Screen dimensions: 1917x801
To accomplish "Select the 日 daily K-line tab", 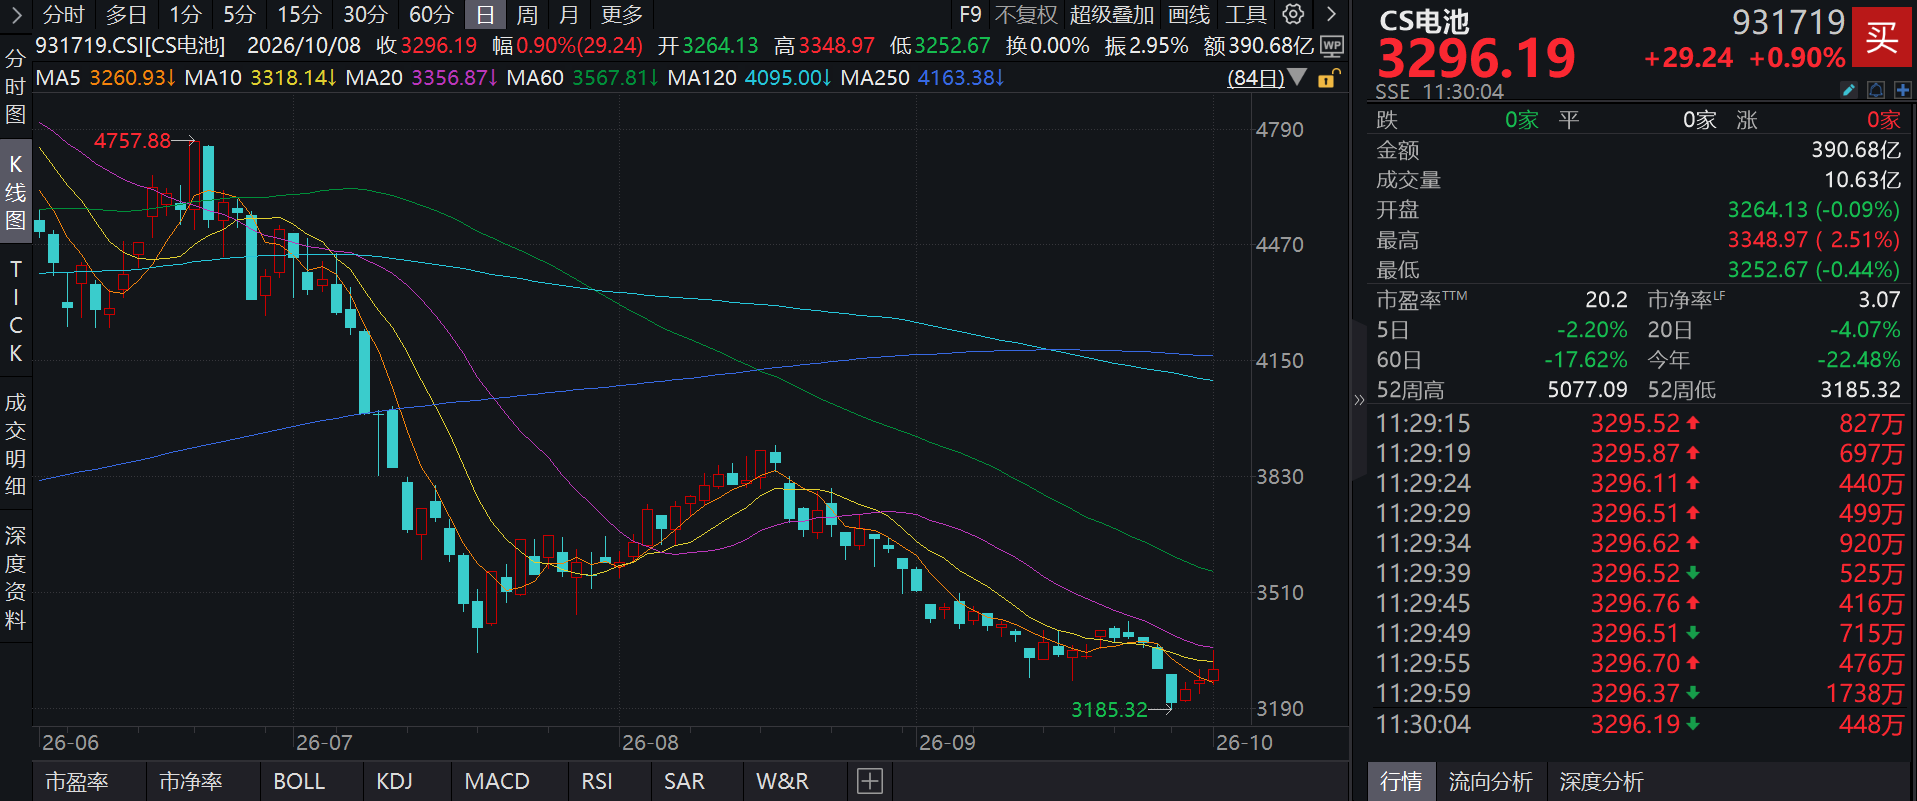I will point(485,14).
